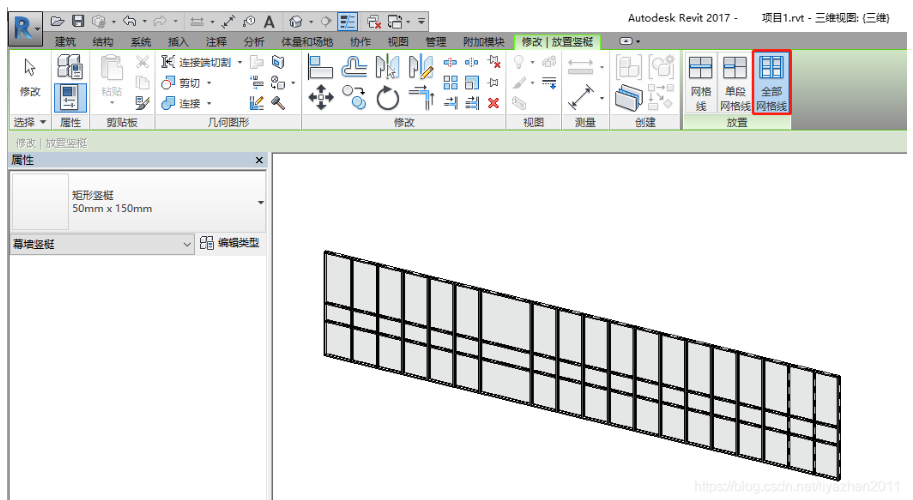The height and width of the screenshot is (500, 913).
Task: Click the 编辑类型 edit type button
Action: [x=230, y=243]
